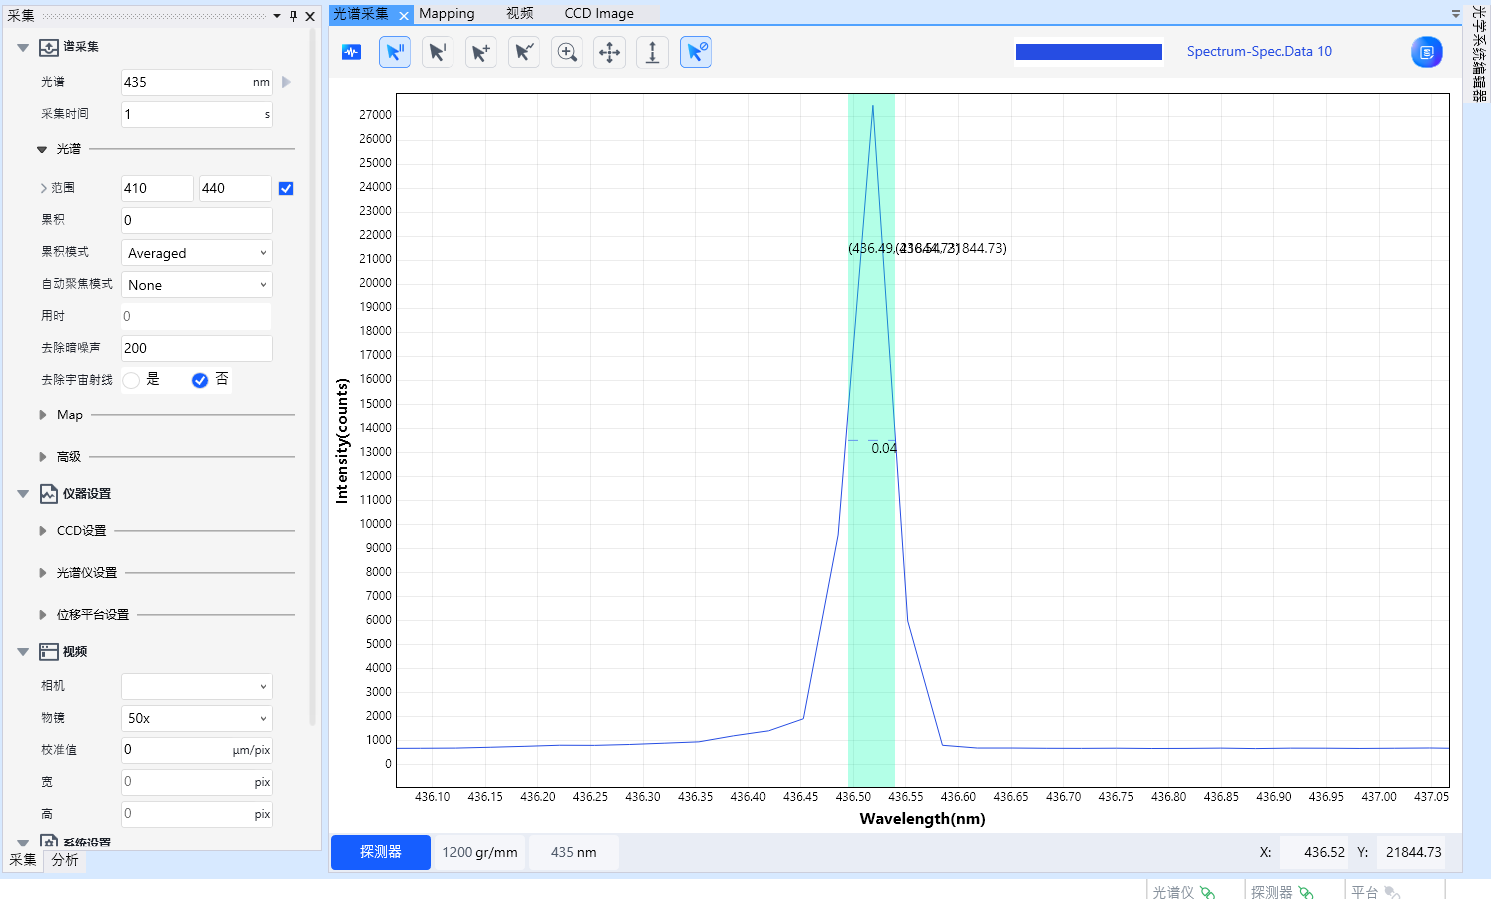
Task: Click the cursor with line-chart tool
Action: pos(524,52)
